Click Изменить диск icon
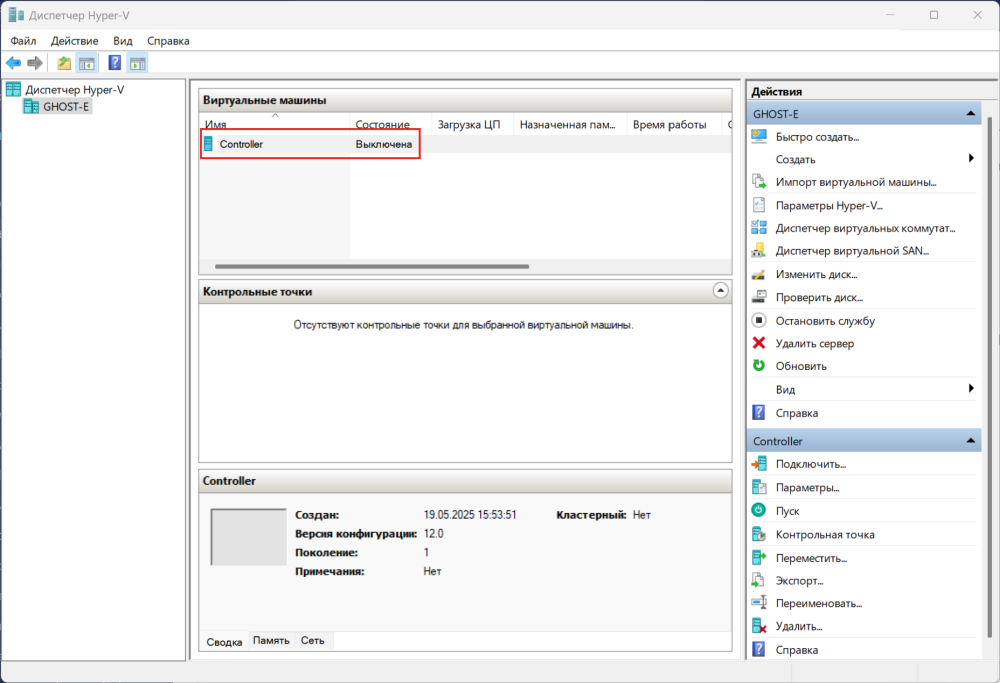The image size is (1000, 683). pyautogui.click(x=759, y=274)
